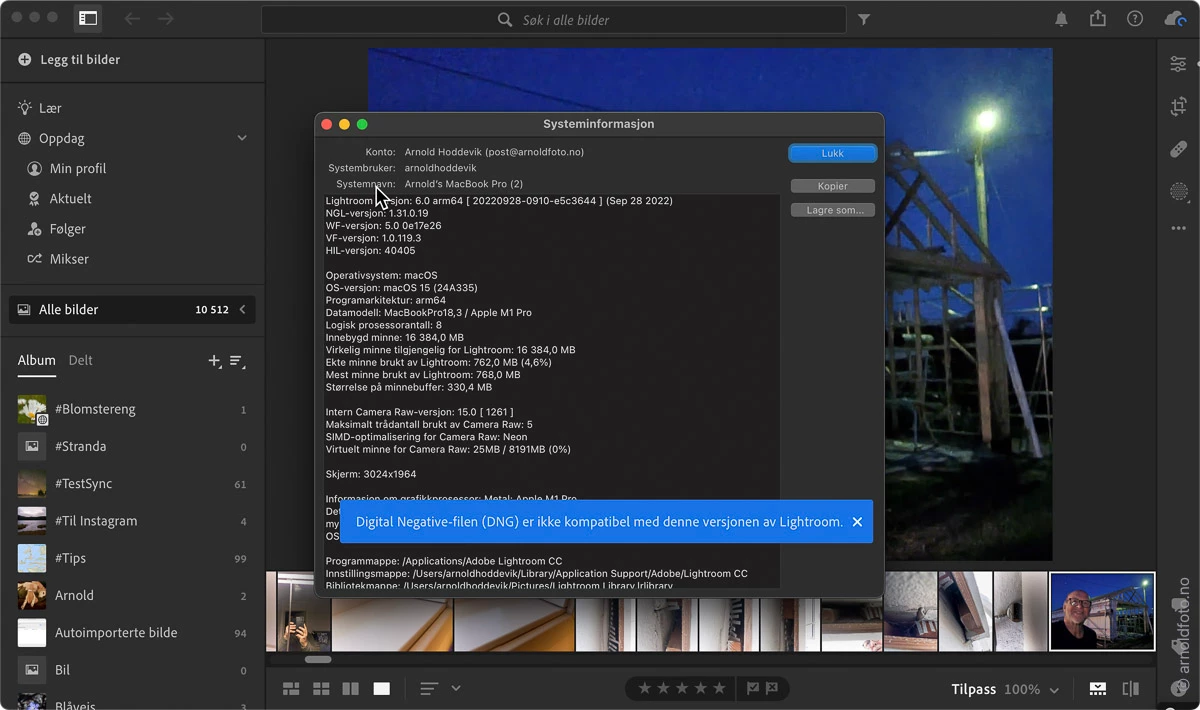
Task: Open the sort order control
Action: (x=429, y=689)
